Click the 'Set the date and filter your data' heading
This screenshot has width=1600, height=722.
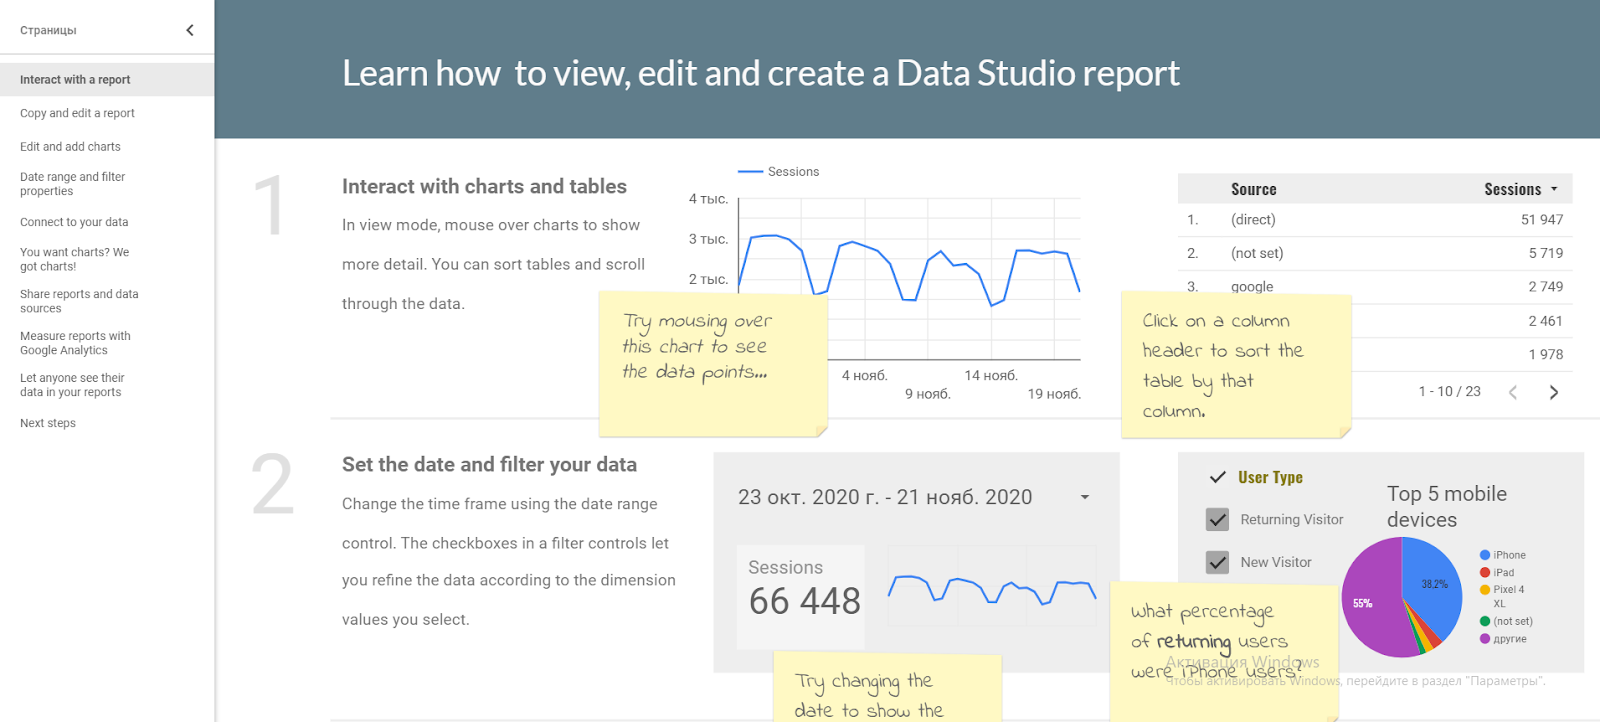(x=489, y=465)
